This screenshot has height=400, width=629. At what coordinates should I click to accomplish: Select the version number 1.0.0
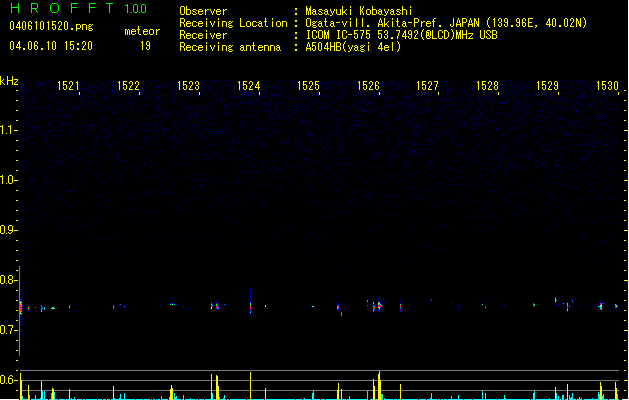tap(136, 9)
